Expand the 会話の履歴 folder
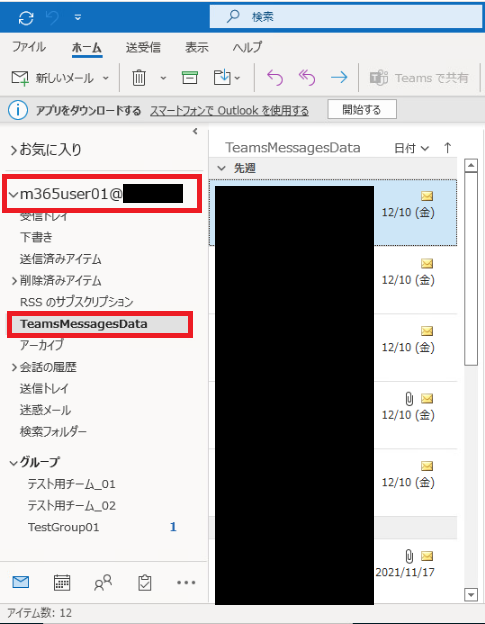The image size is (485, 624). point(14,367)
